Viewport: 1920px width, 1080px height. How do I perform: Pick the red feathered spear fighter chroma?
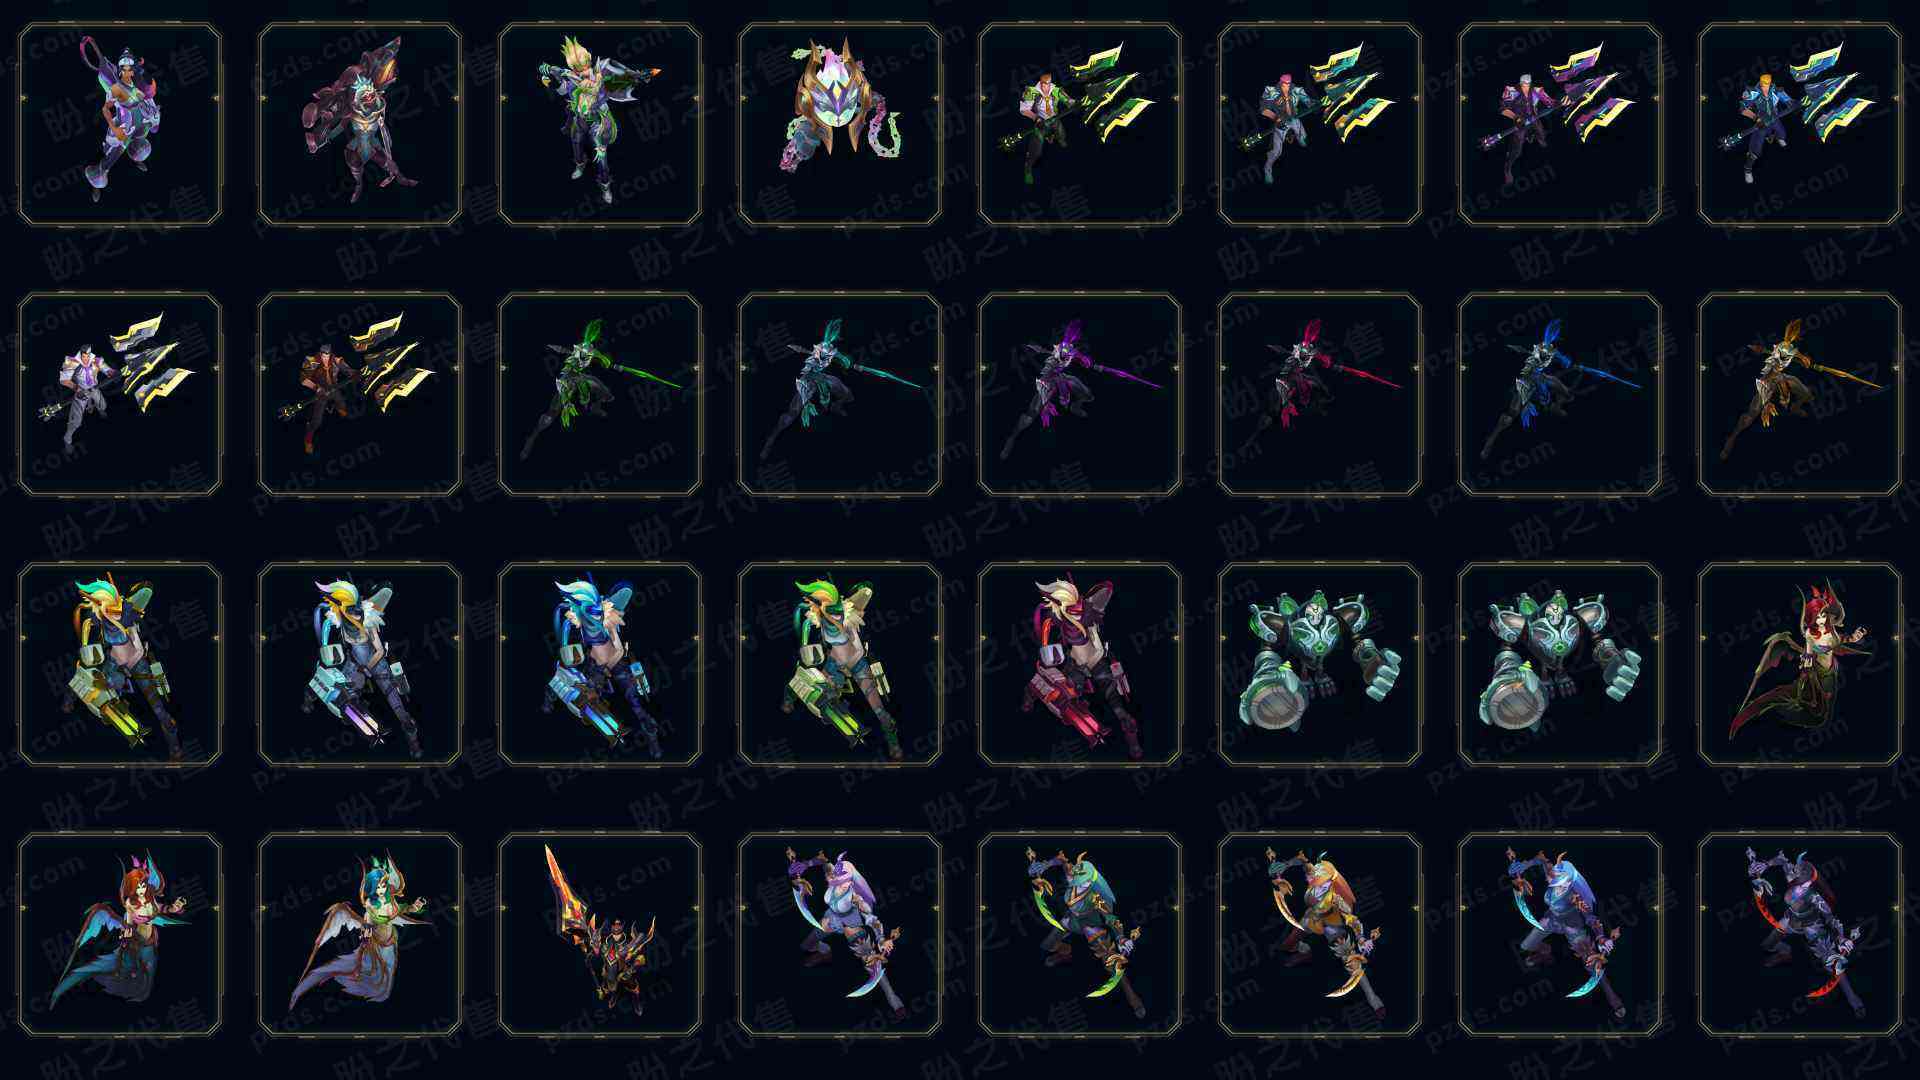click(x=1320, y=394)
